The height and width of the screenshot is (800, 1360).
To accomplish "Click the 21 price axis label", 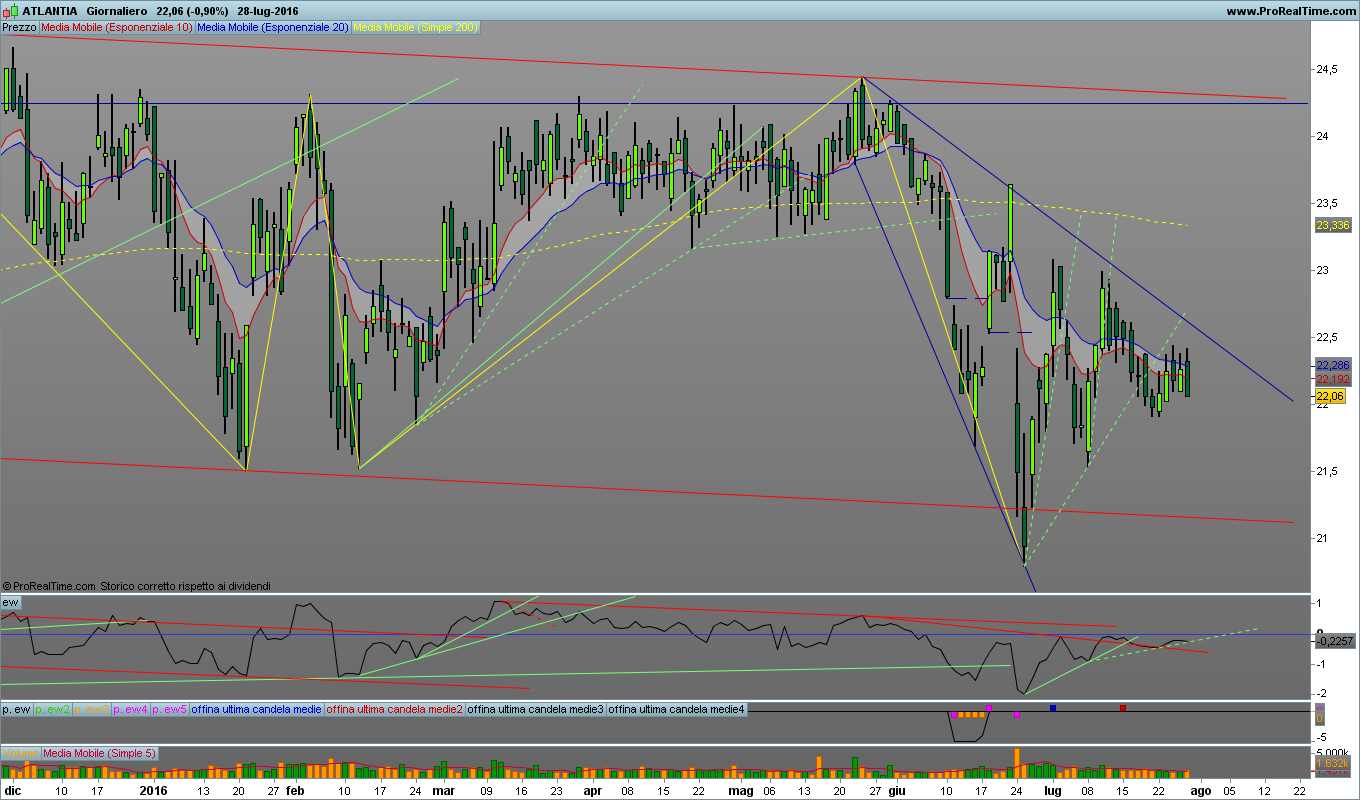I will pyautogui.click(x=1323, y=538).
